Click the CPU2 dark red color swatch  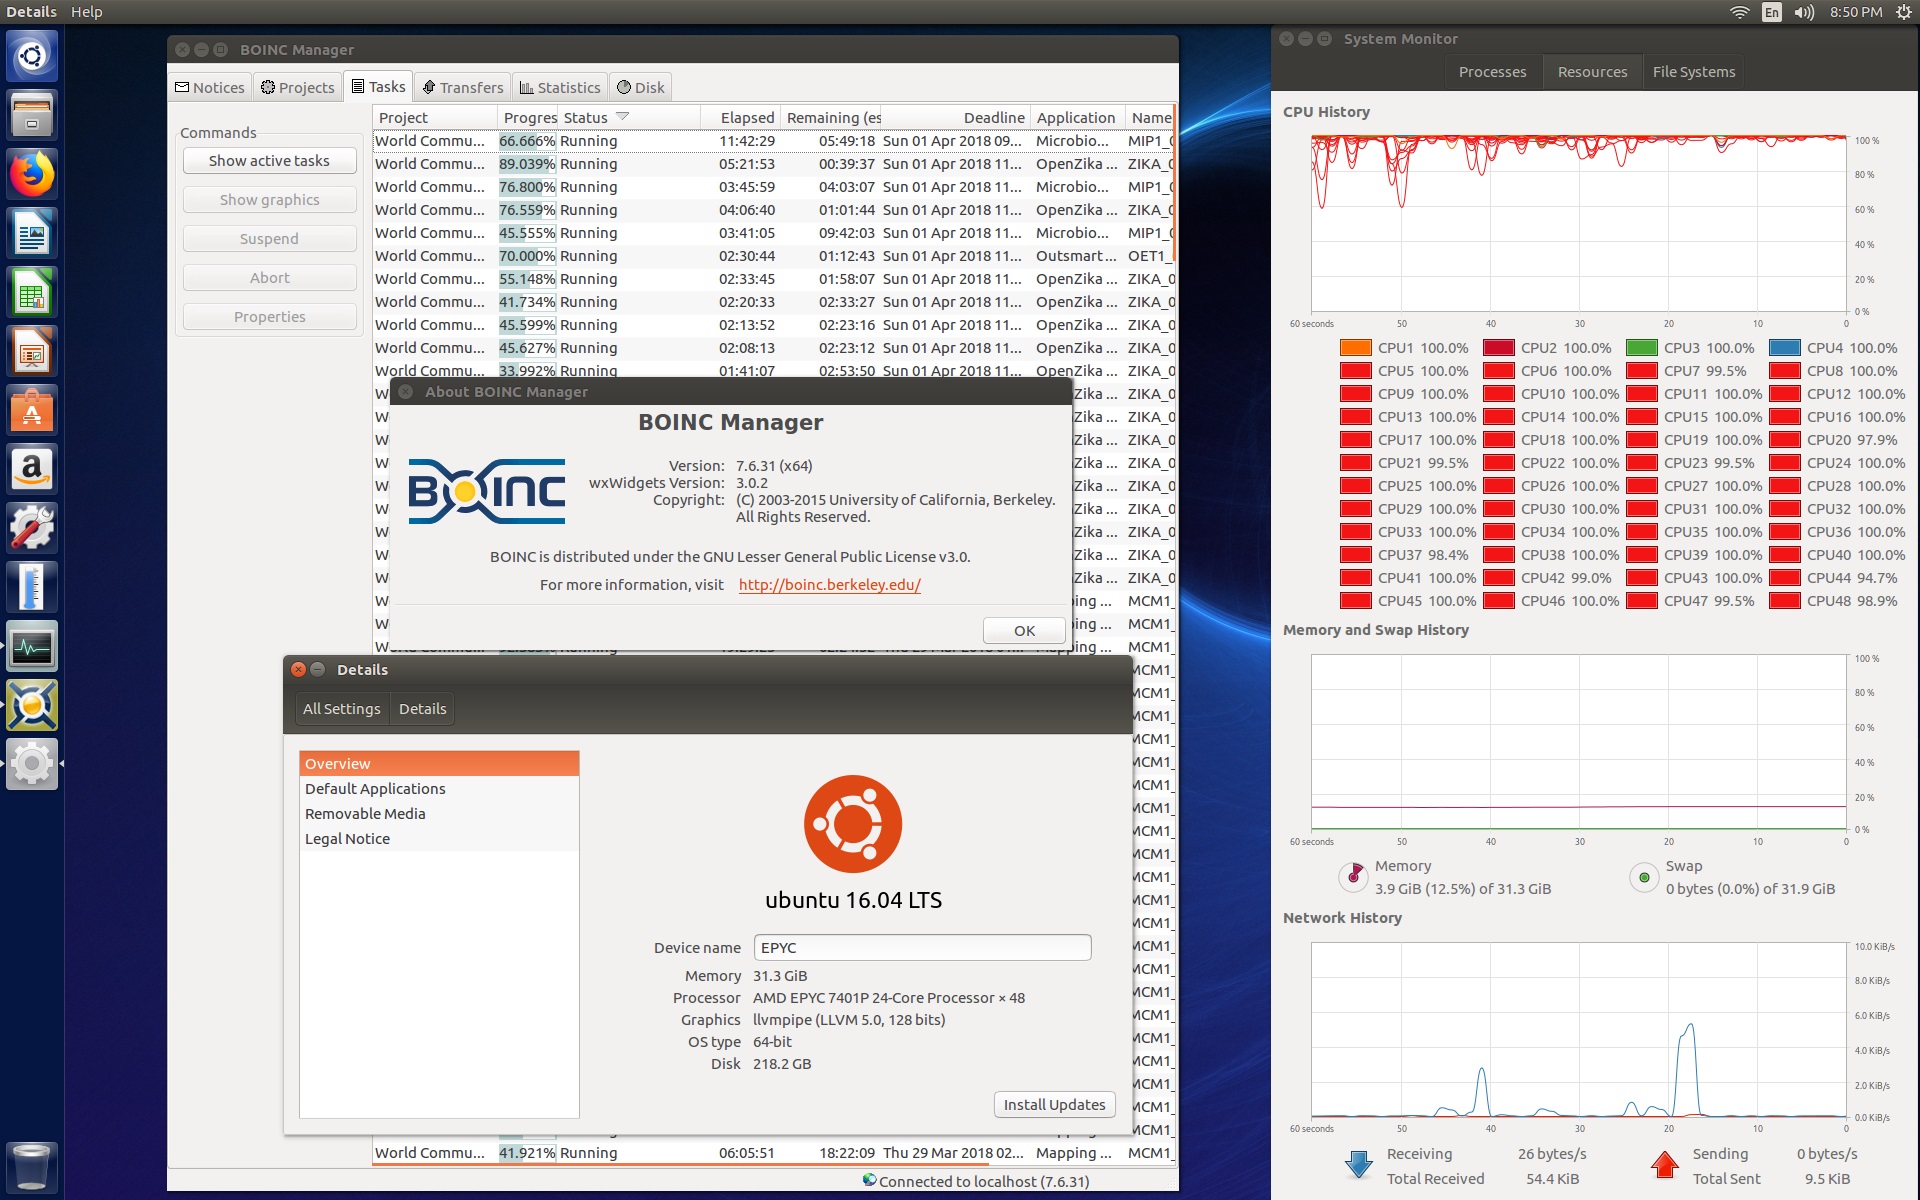1498,348
